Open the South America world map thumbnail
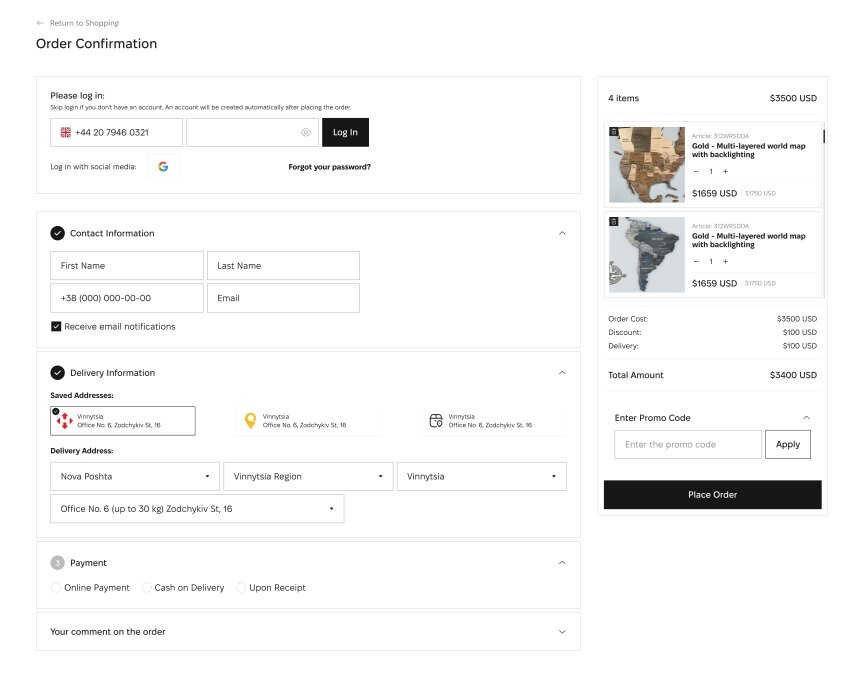 [647, 255]
